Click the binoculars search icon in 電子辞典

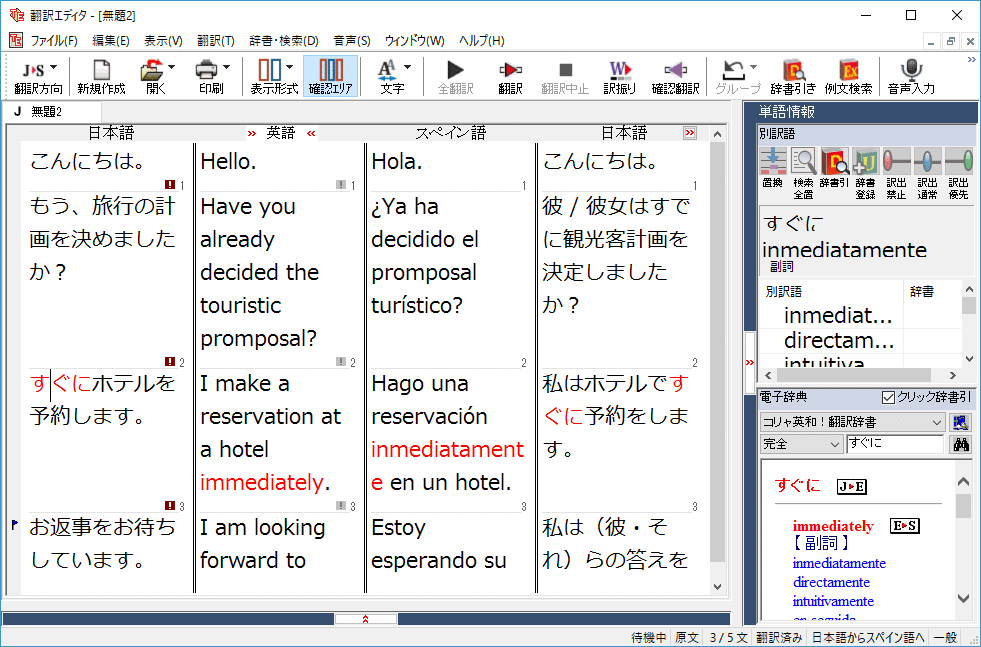click(x=961, y=444)
